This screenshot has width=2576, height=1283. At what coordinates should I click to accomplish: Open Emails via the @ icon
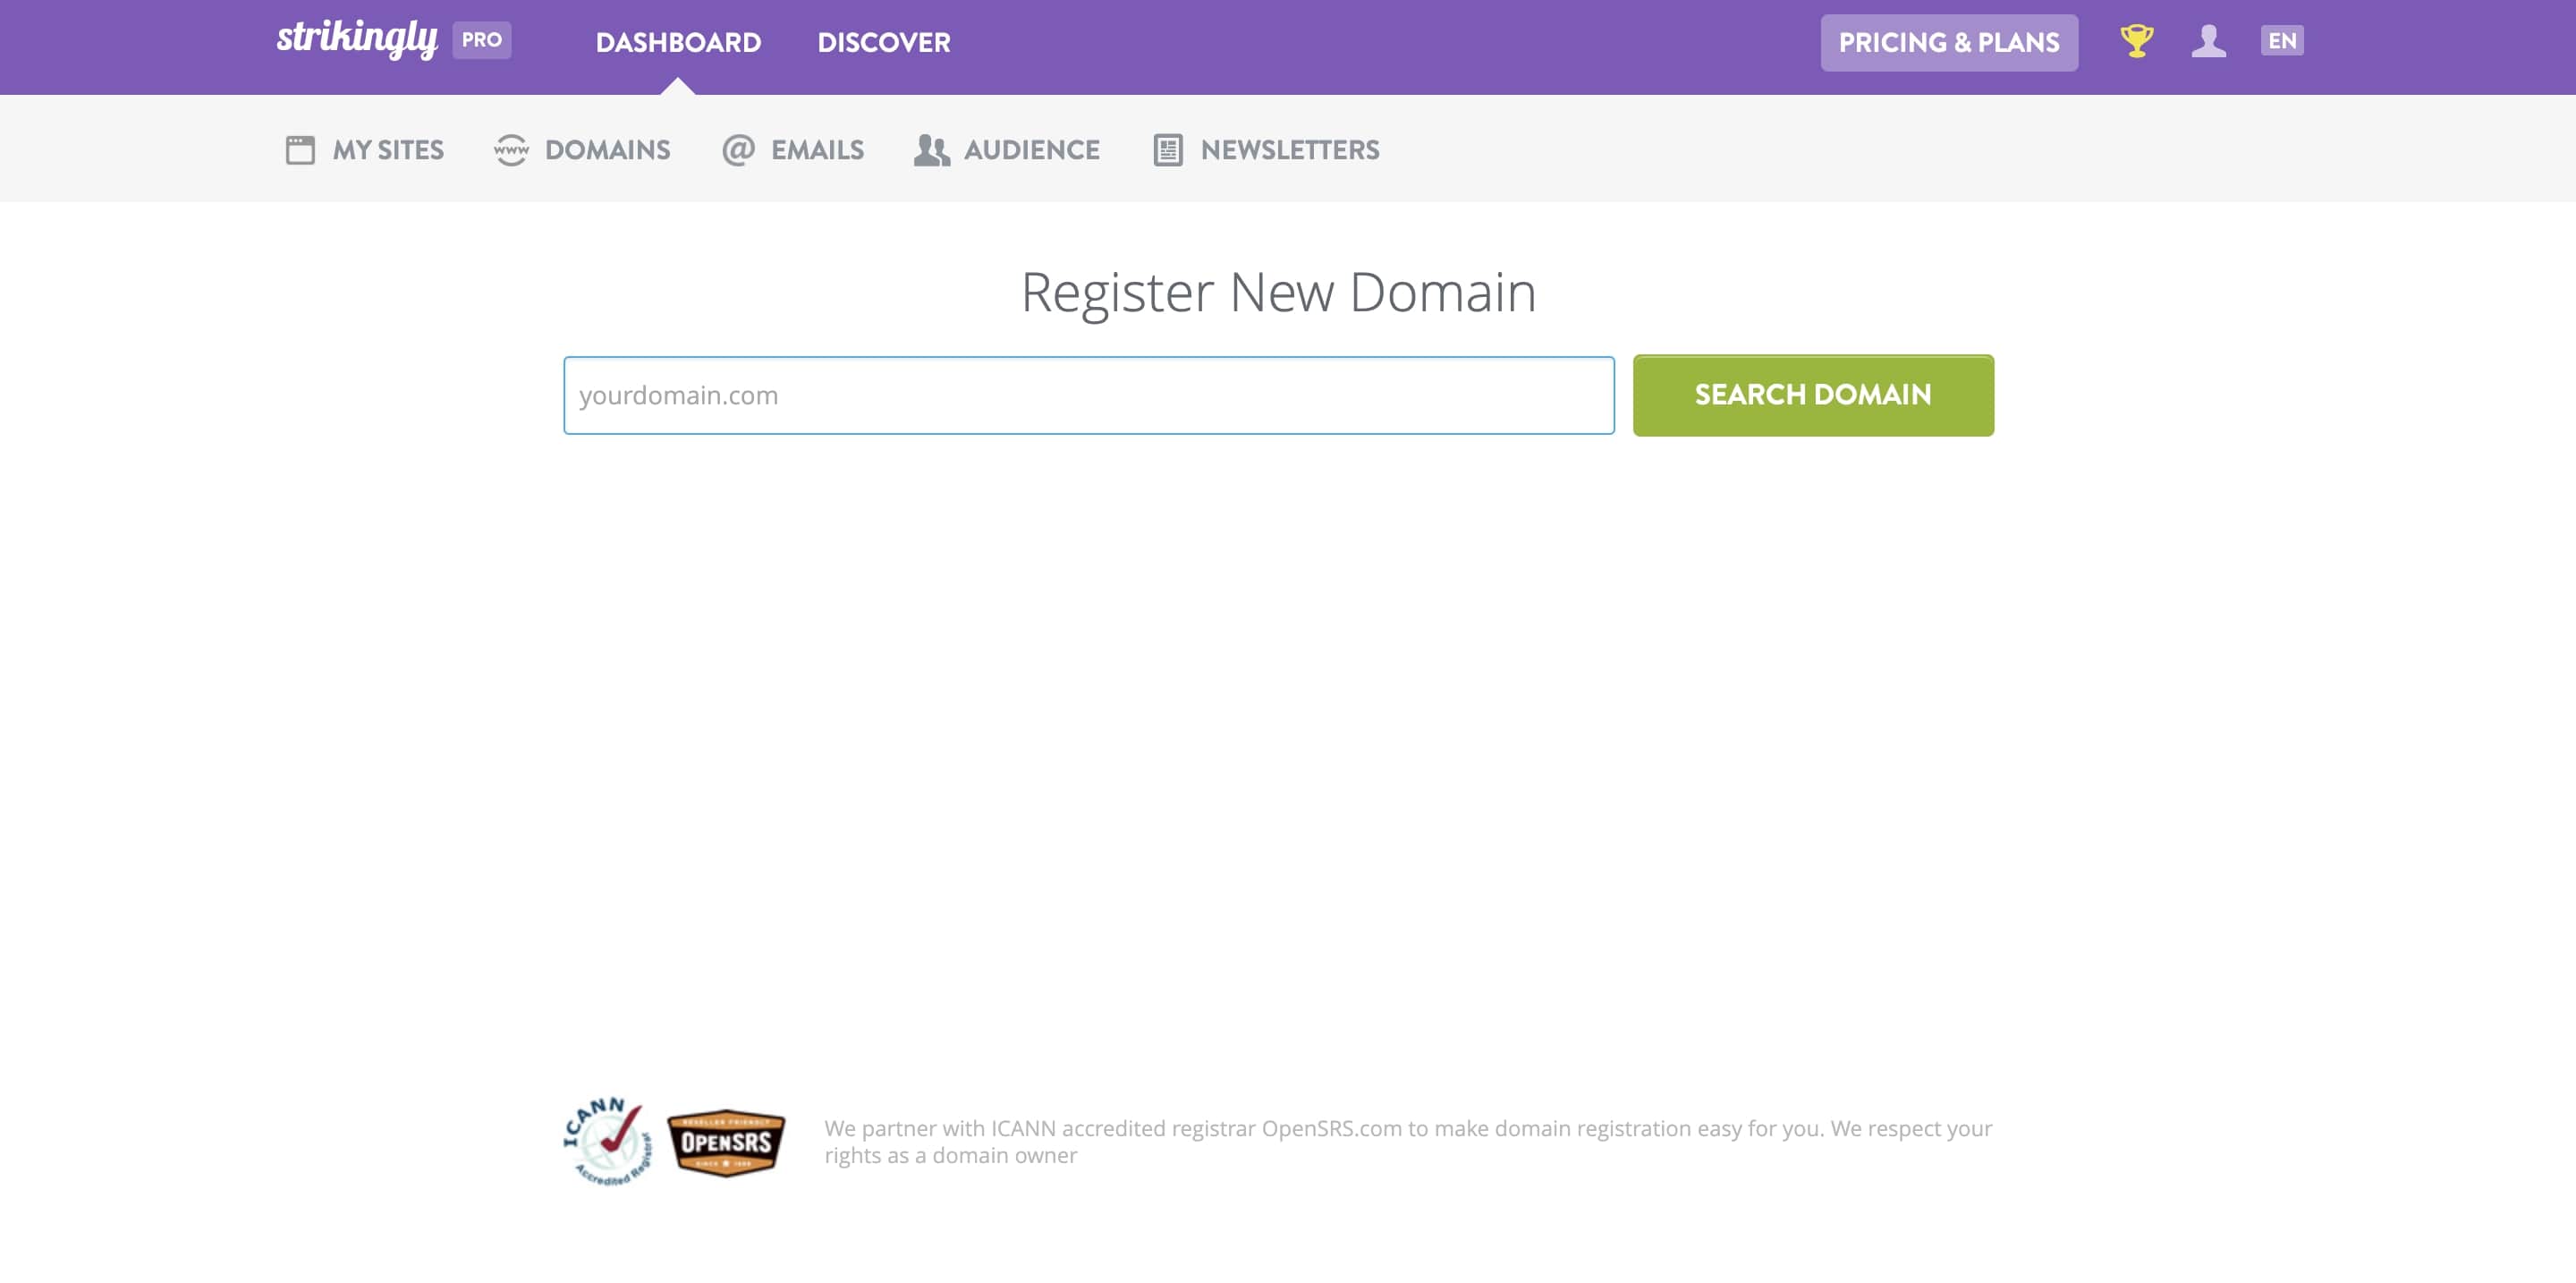tap(737, 150)
